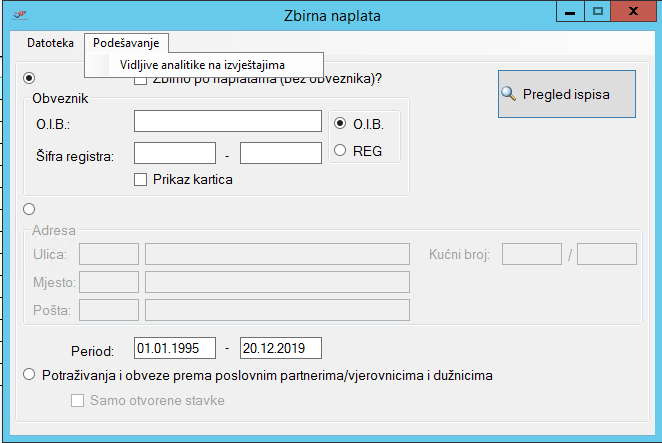Select the Adresa radio button
662x443 pixels.
pyautogui.click(x=29, y=209)
